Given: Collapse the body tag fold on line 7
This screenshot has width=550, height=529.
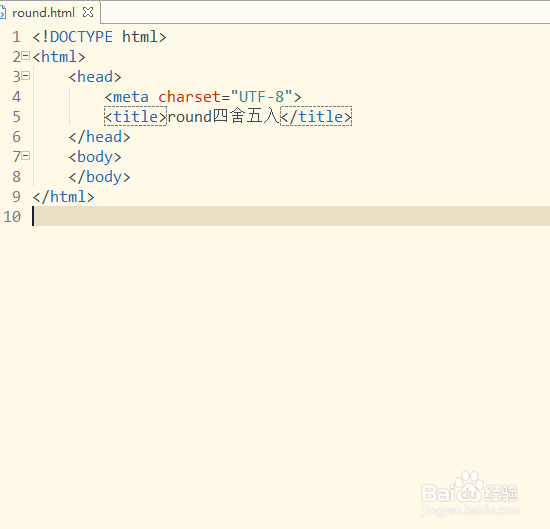Looking at the screenshot, I should (26, 155).
